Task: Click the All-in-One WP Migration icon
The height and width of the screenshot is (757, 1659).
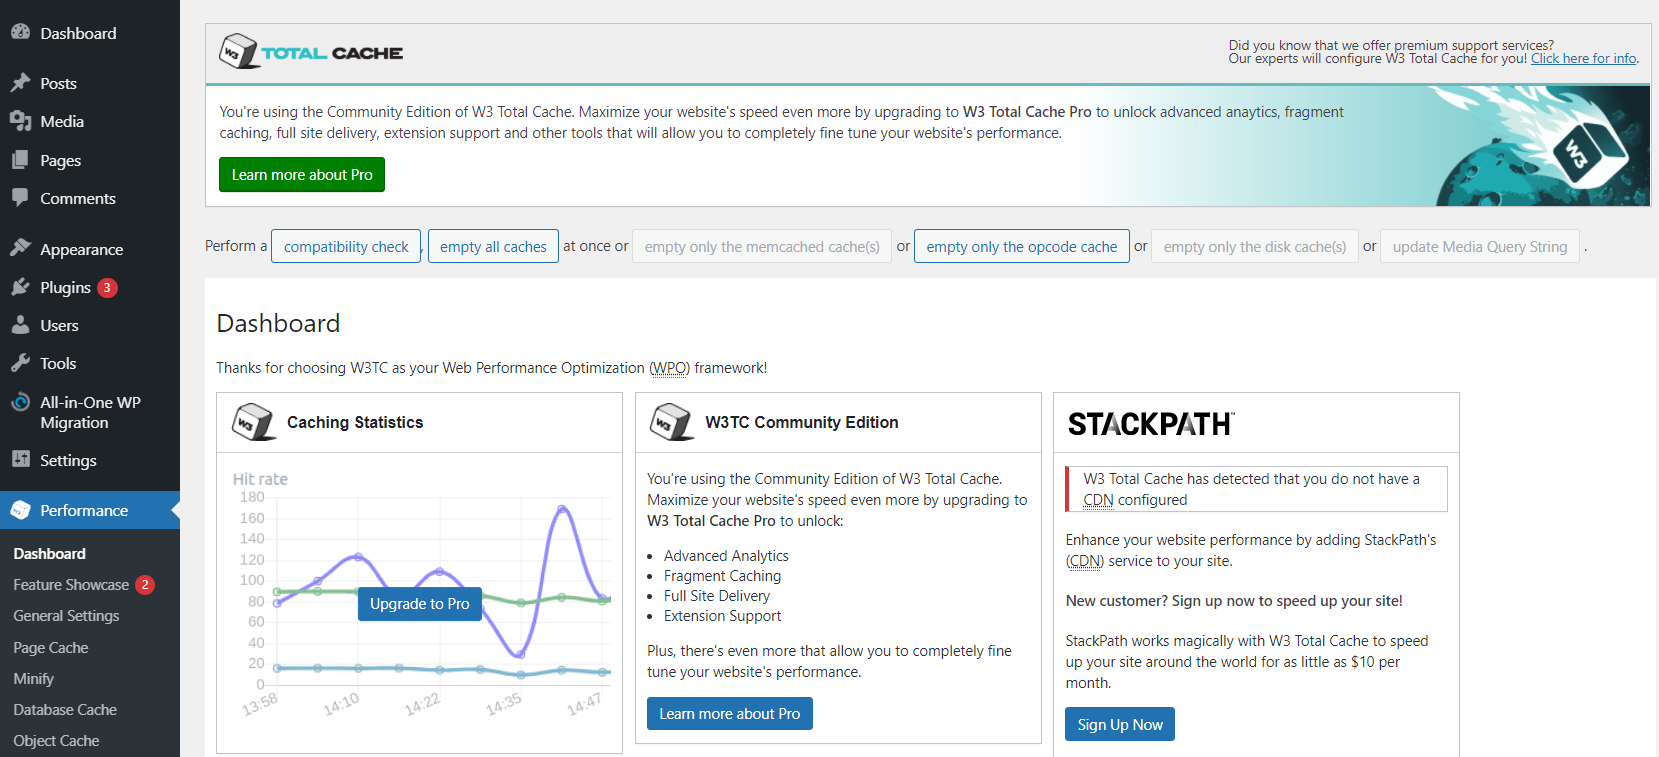Action: coord(20,402)
